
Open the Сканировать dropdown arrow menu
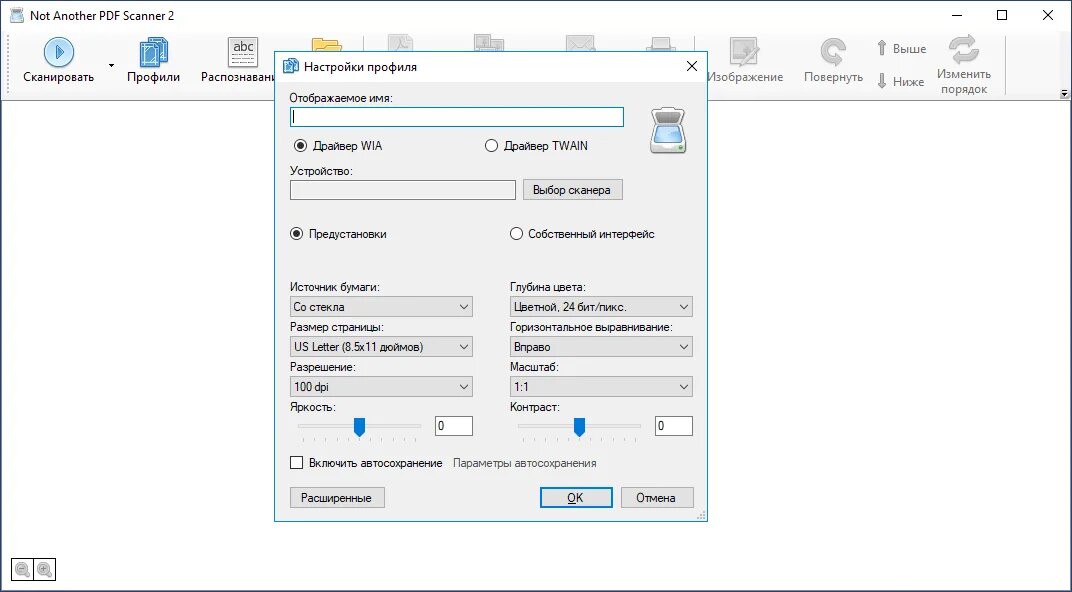(111, 66)
